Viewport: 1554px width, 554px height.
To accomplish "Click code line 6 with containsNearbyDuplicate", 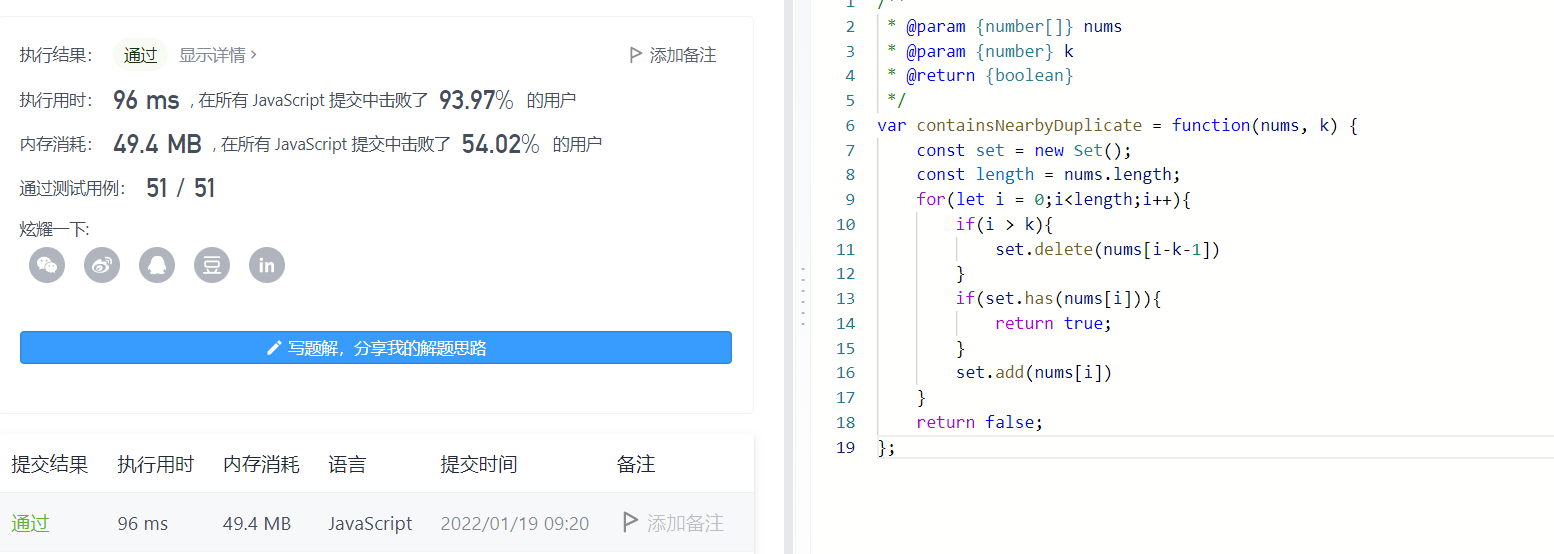I will (x=1116, y=126).
